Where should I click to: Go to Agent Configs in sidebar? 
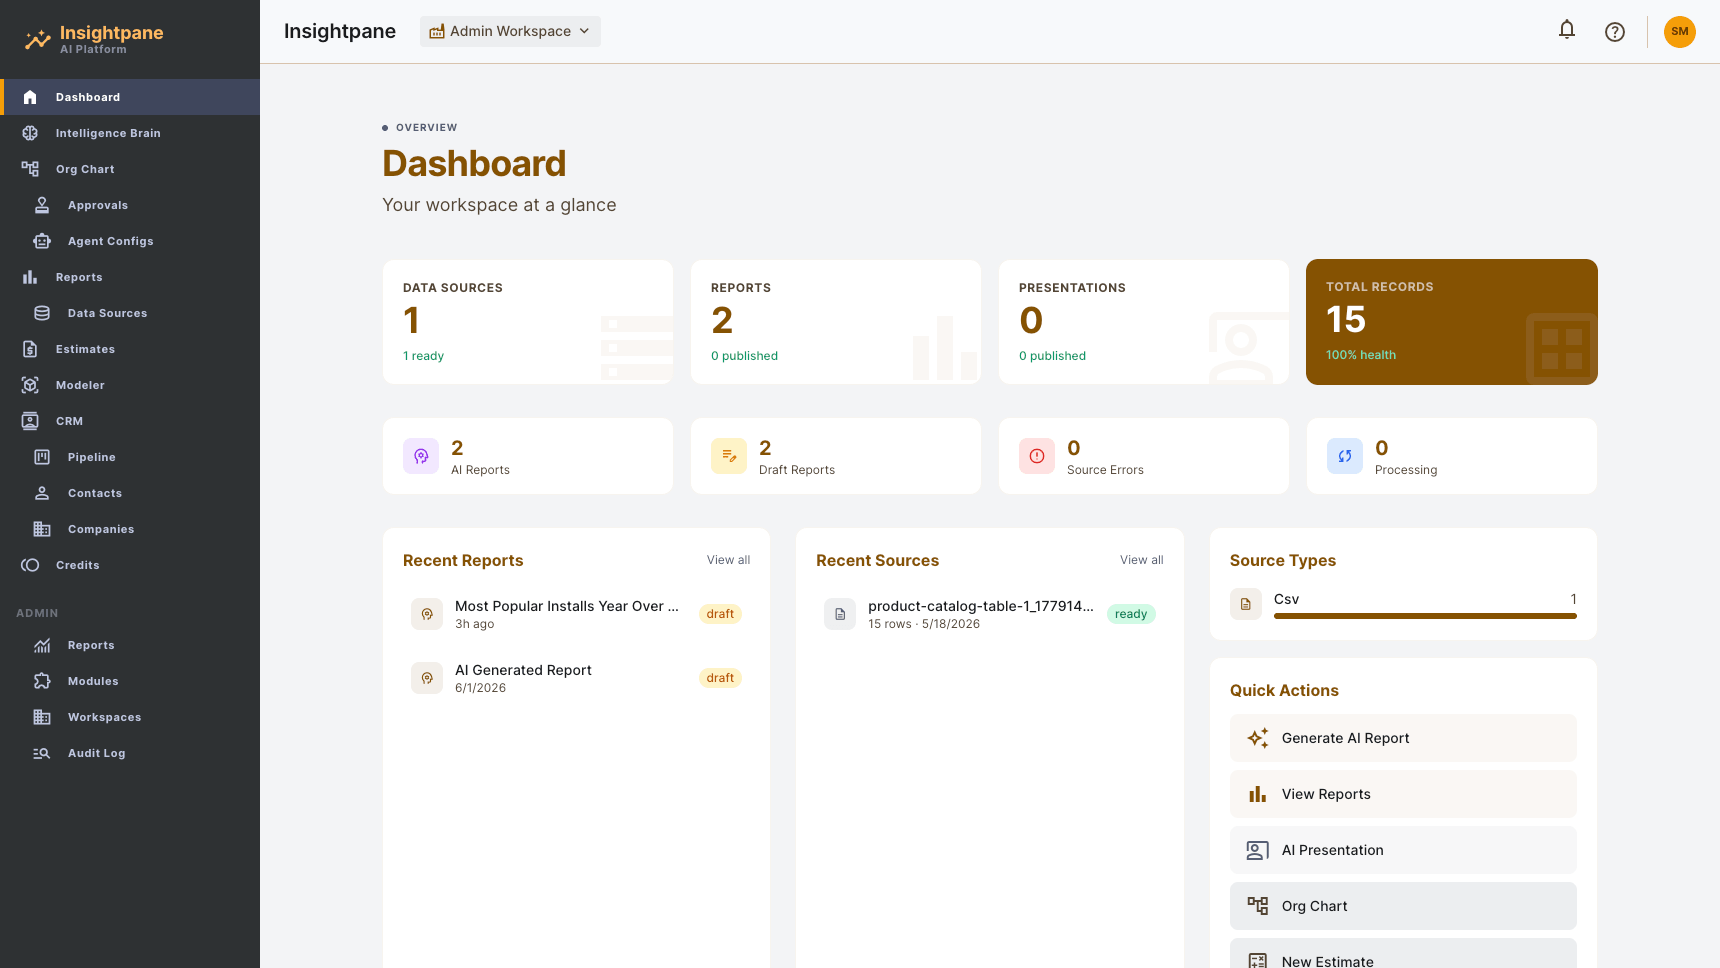click(x=130, y=241)
